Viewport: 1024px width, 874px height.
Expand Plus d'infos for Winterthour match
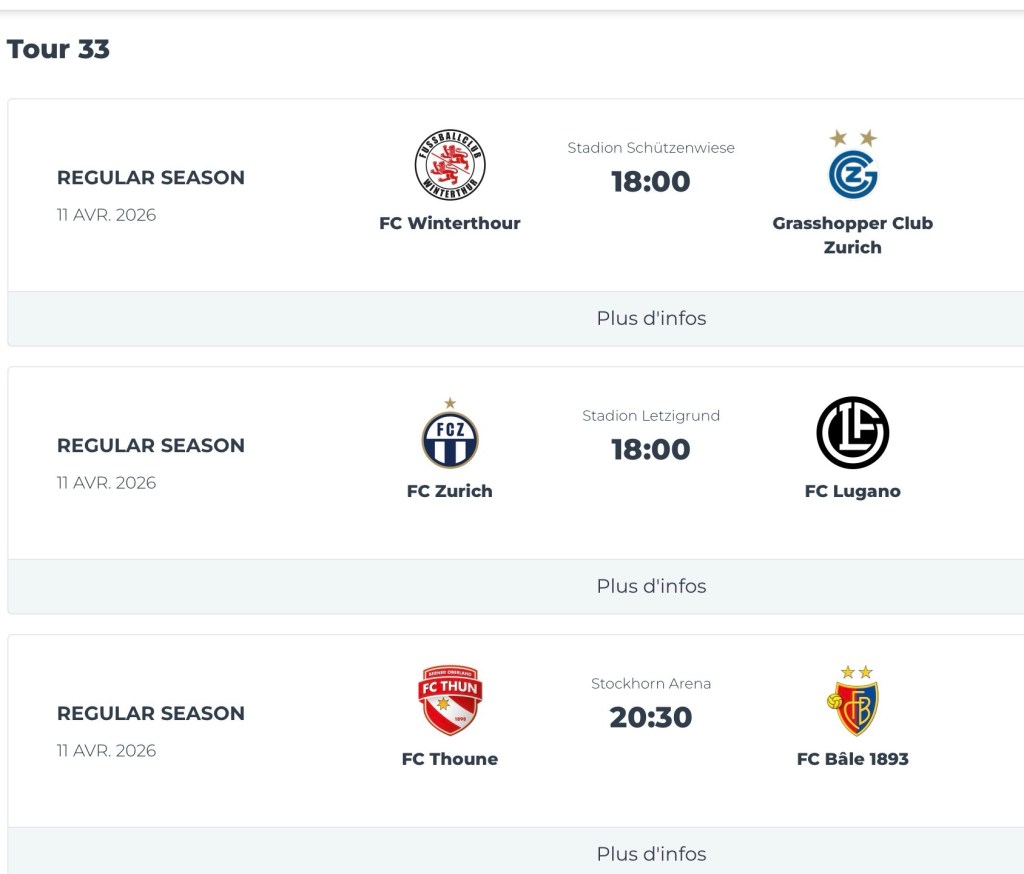(x=651, y=319)
